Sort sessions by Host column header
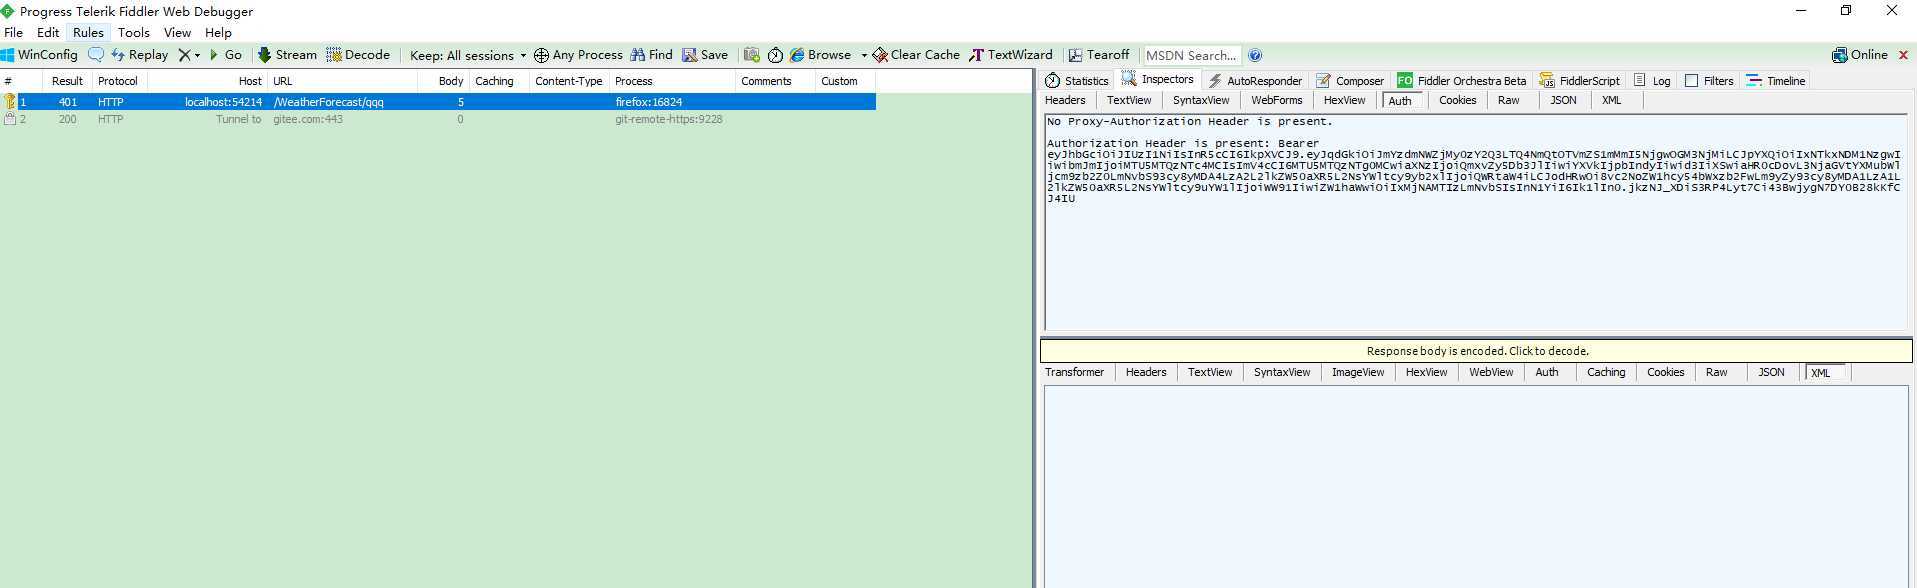Screen dimensions: 1917x588 tap(208, 81)
